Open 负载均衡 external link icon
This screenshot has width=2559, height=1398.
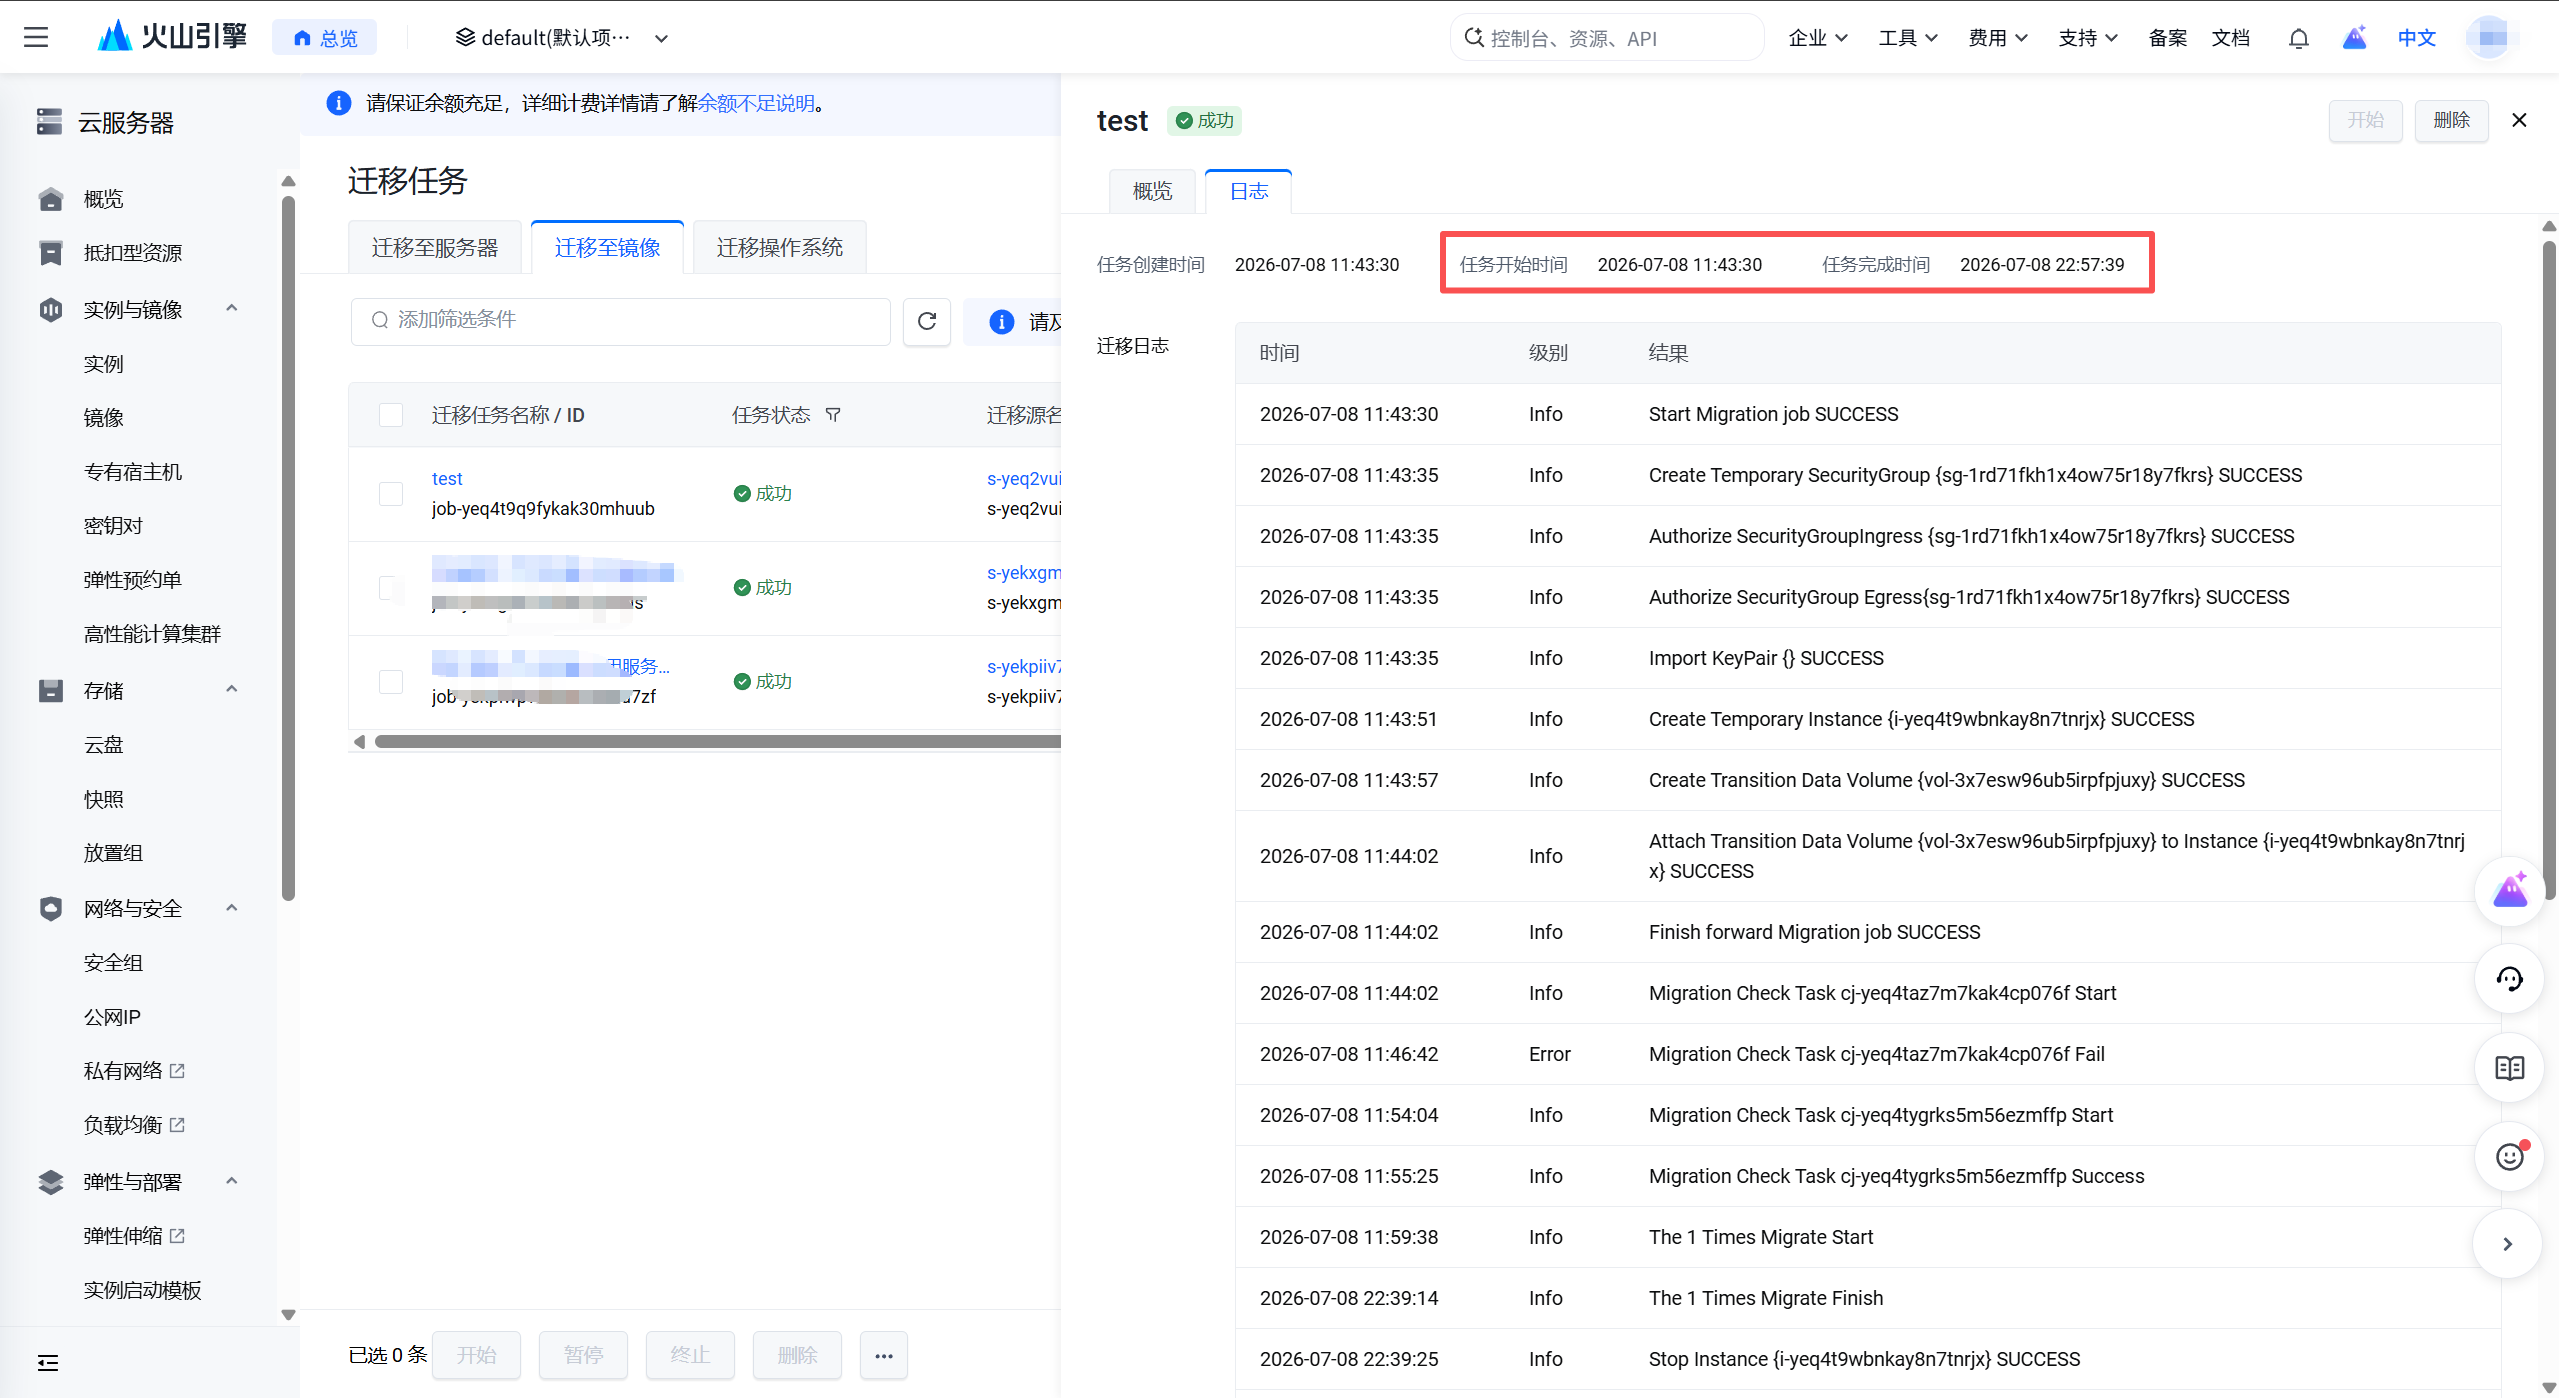[x=178, y=1125]
